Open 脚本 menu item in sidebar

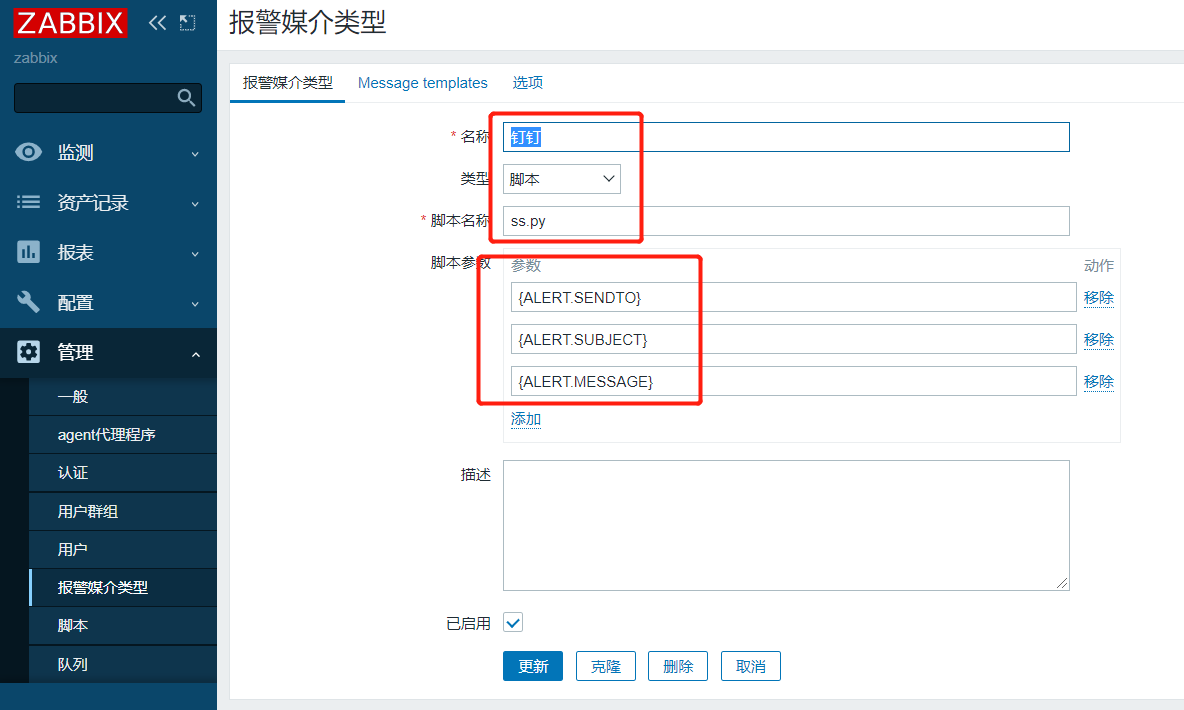122,625
